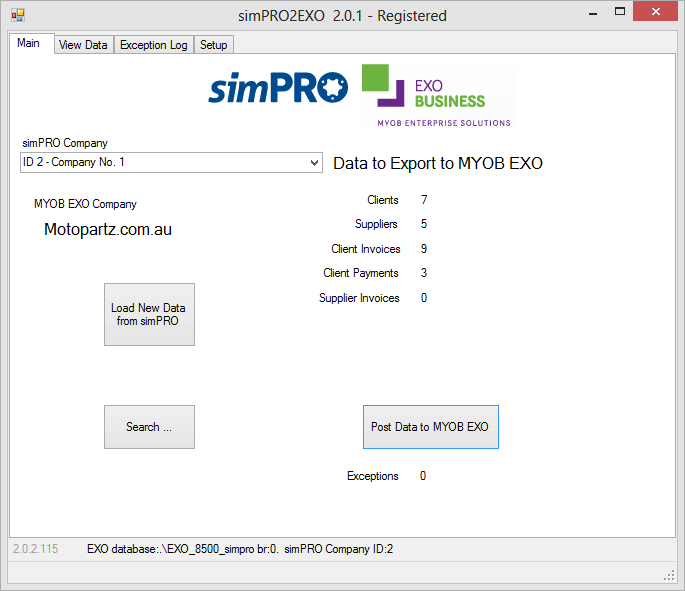Click the simPRO2EXO app icon in title bar
This screenshot has height=591, width=685.
[17, 15]
